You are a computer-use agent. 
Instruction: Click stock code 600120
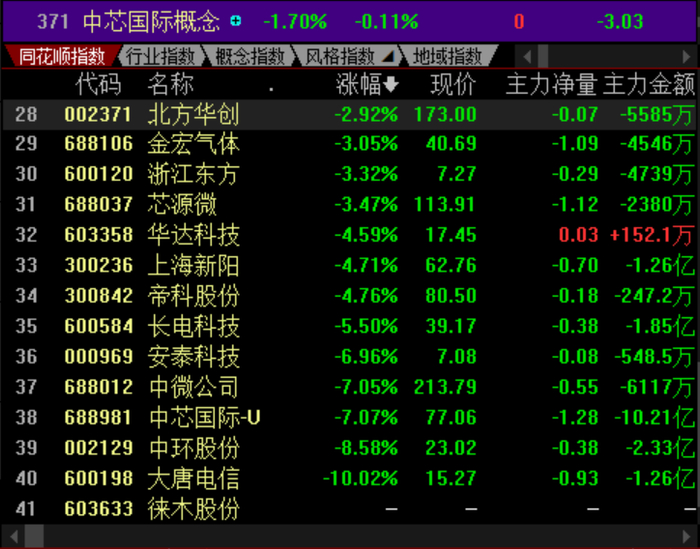coord(98,174)
